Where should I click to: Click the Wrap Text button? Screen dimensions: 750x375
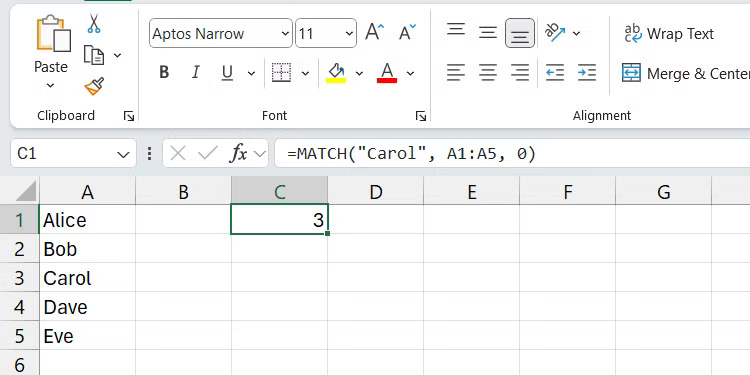coord(669,33)
